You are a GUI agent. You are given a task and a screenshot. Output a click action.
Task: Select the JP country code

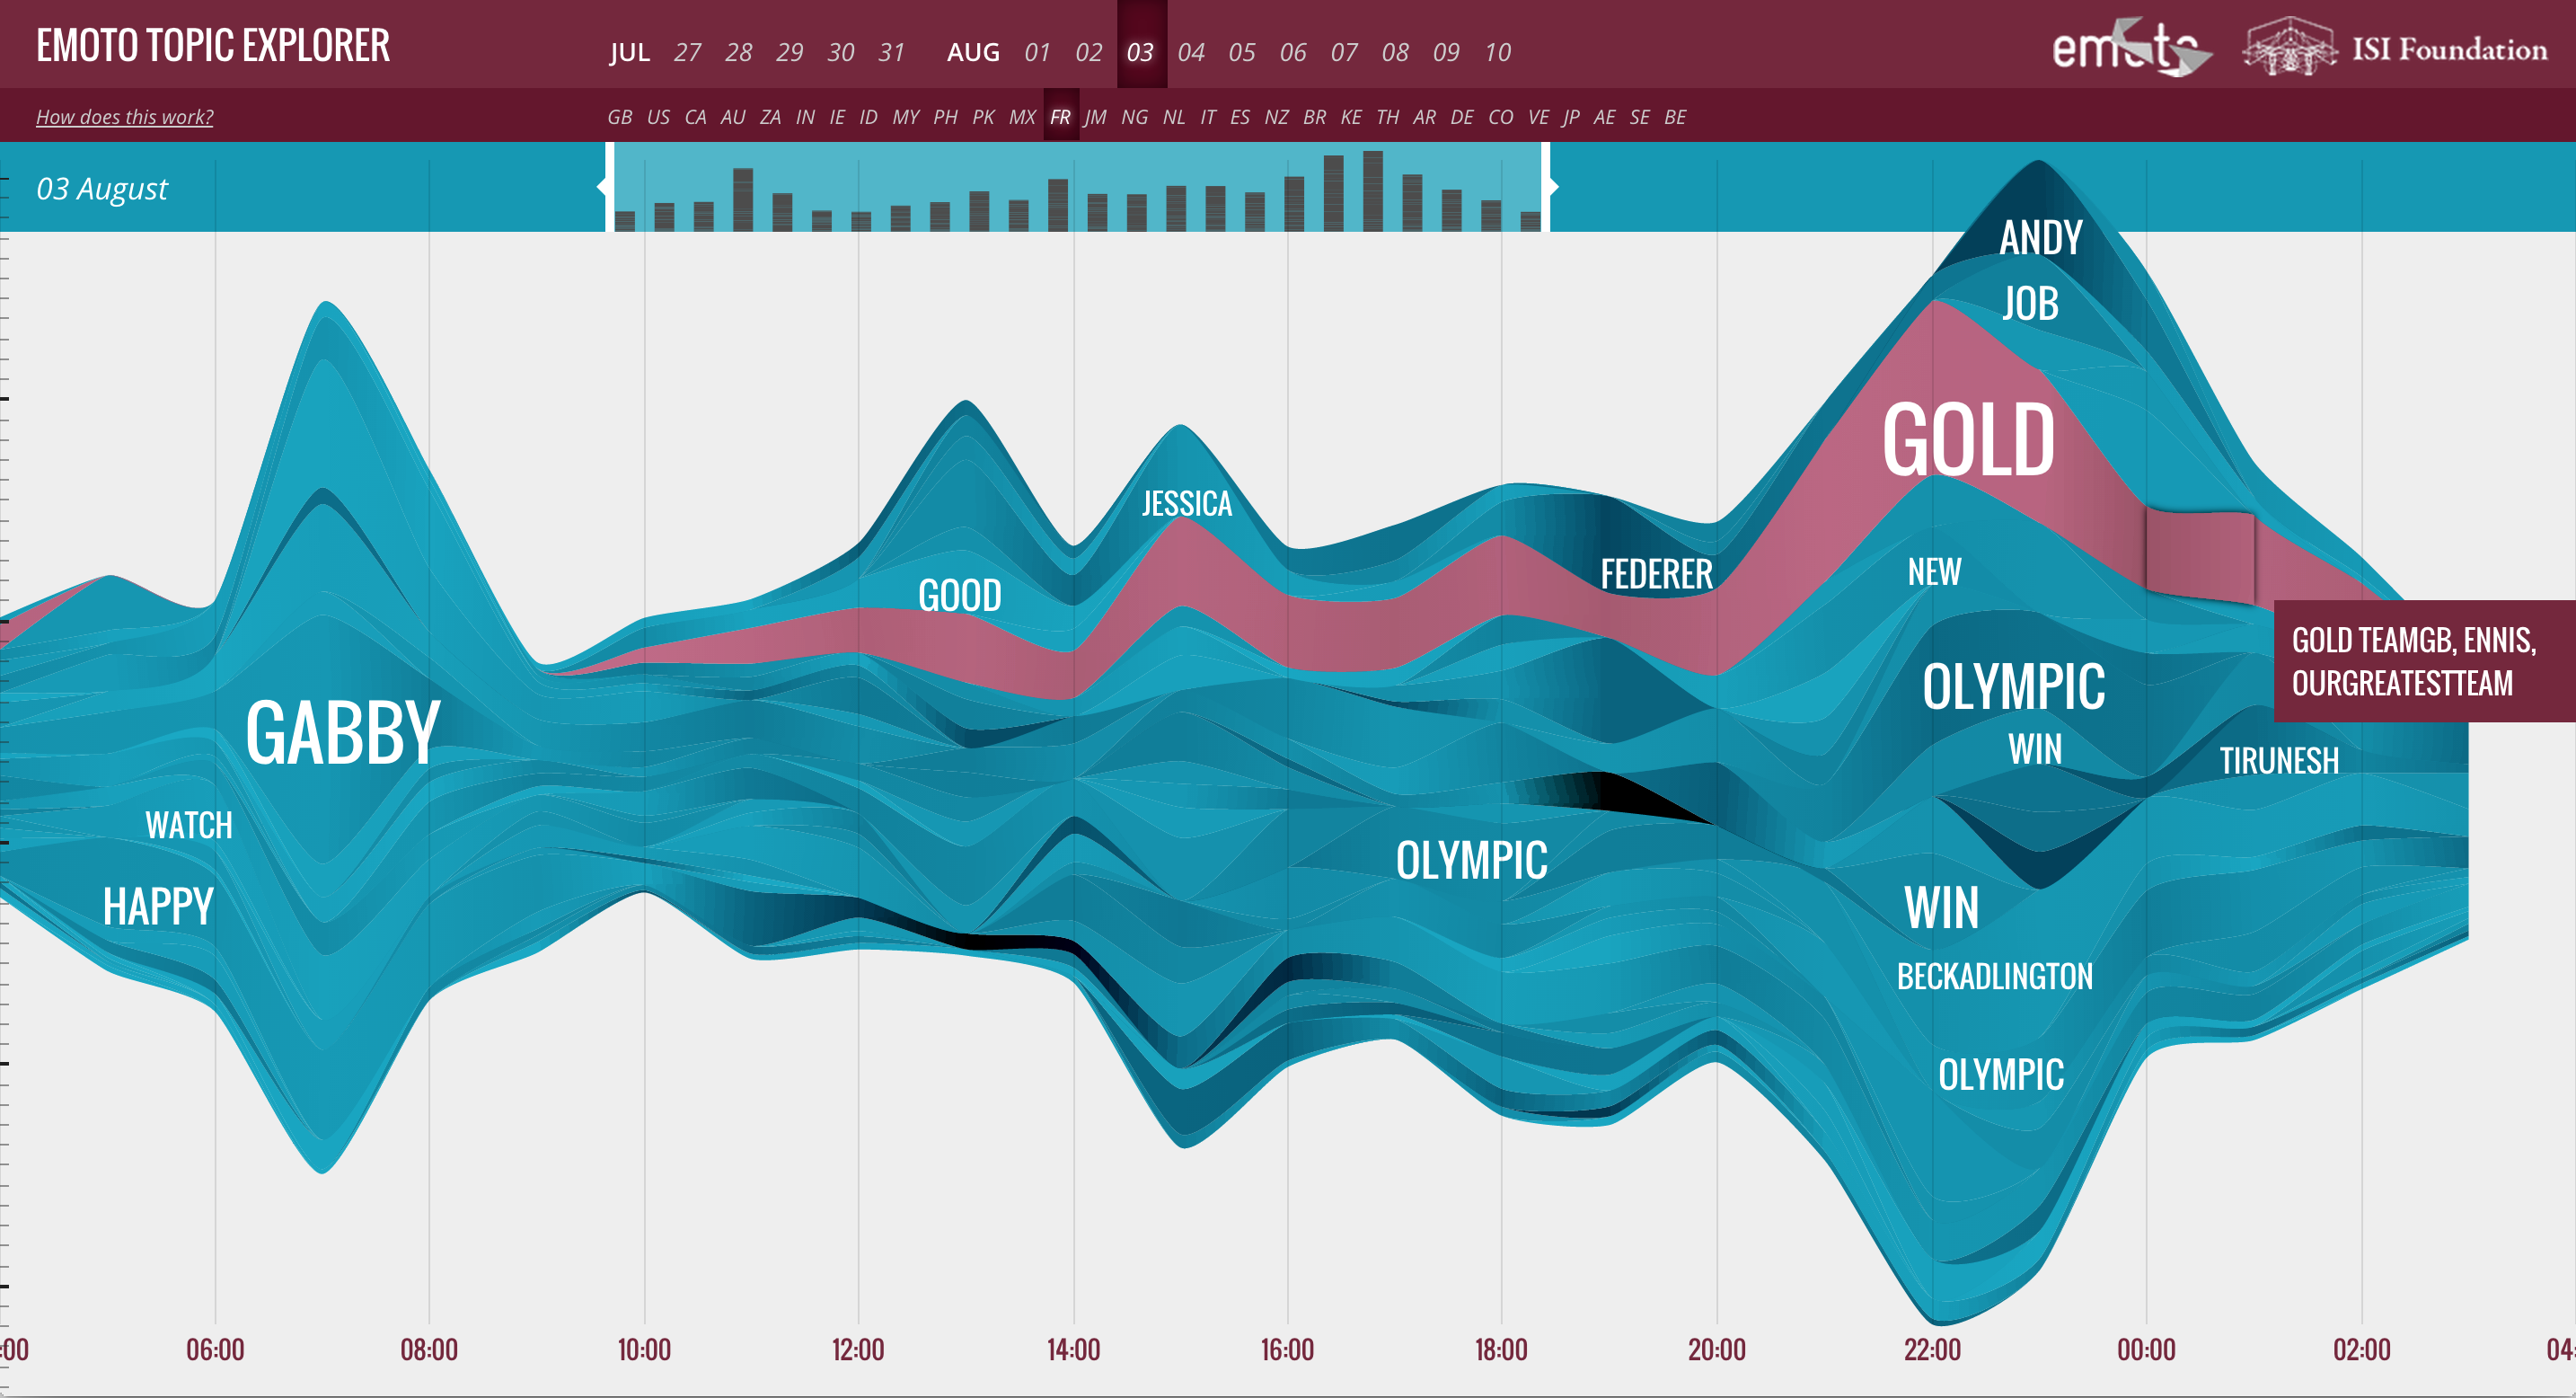[x=1571, y=117]
